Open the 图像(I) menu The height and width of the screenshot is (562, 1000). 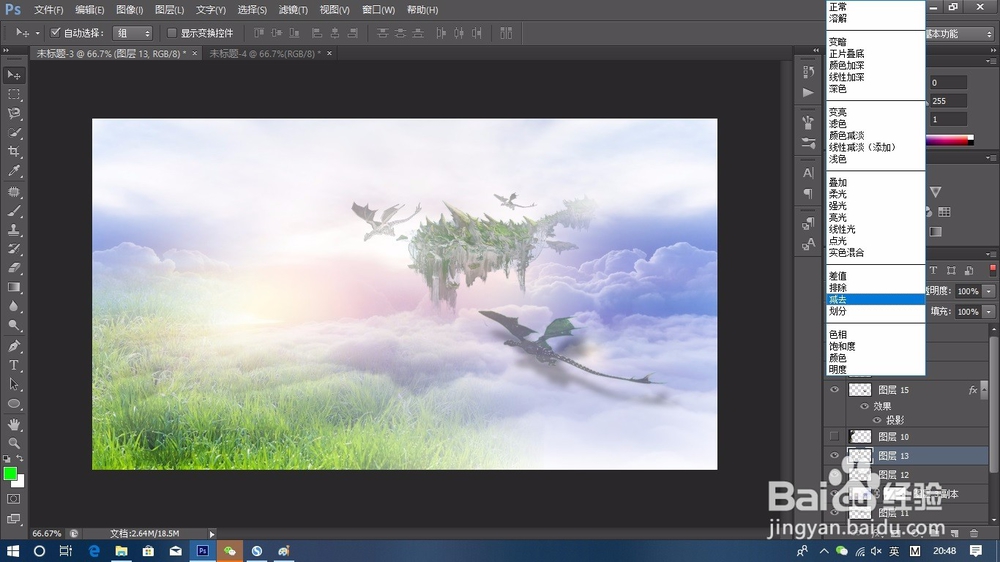pos(129,10)
